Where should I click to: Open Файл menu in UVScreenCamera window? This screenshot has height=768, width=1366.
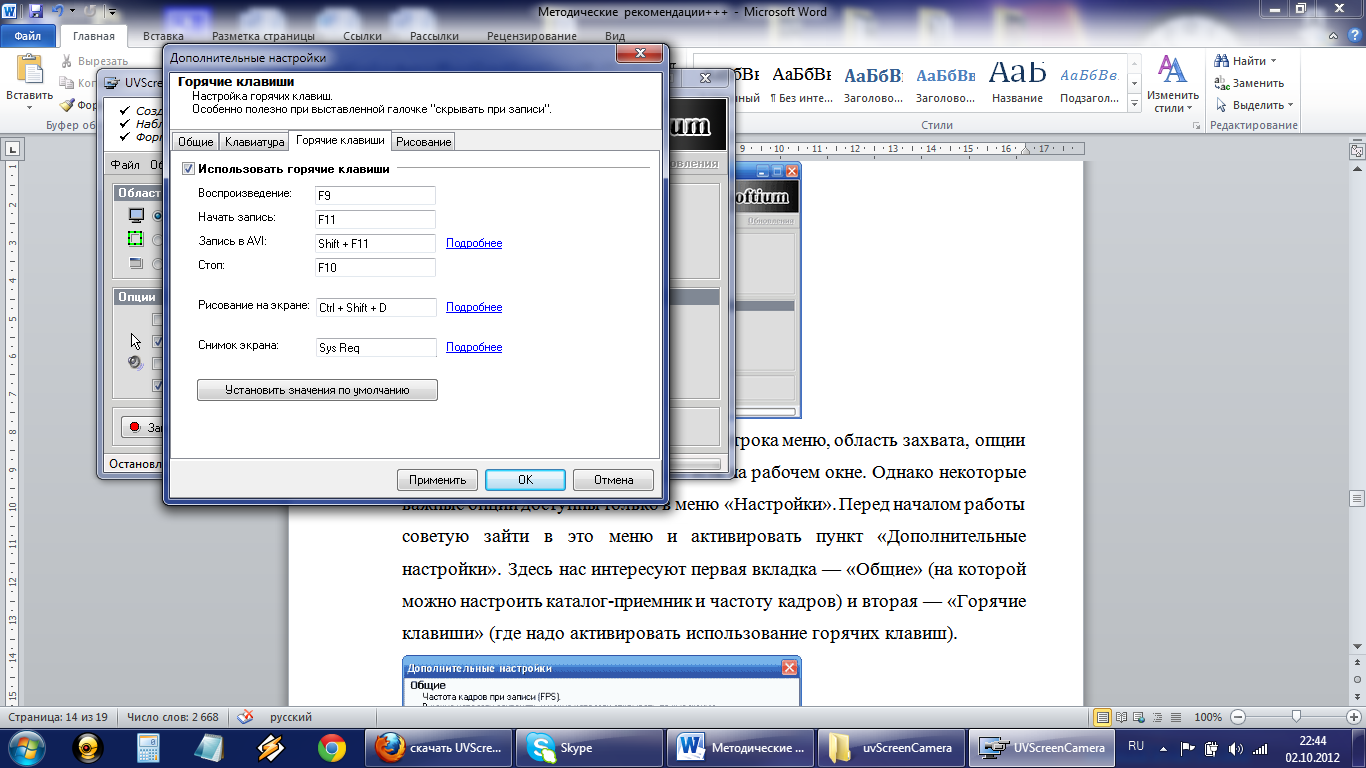125,165
